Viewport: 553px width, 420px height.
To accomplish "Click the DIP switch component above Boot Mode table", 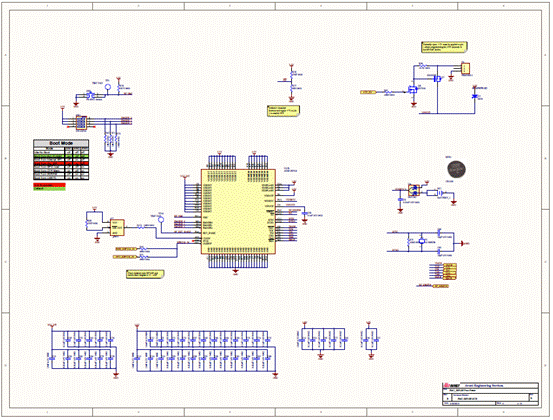I will point(81,122).
